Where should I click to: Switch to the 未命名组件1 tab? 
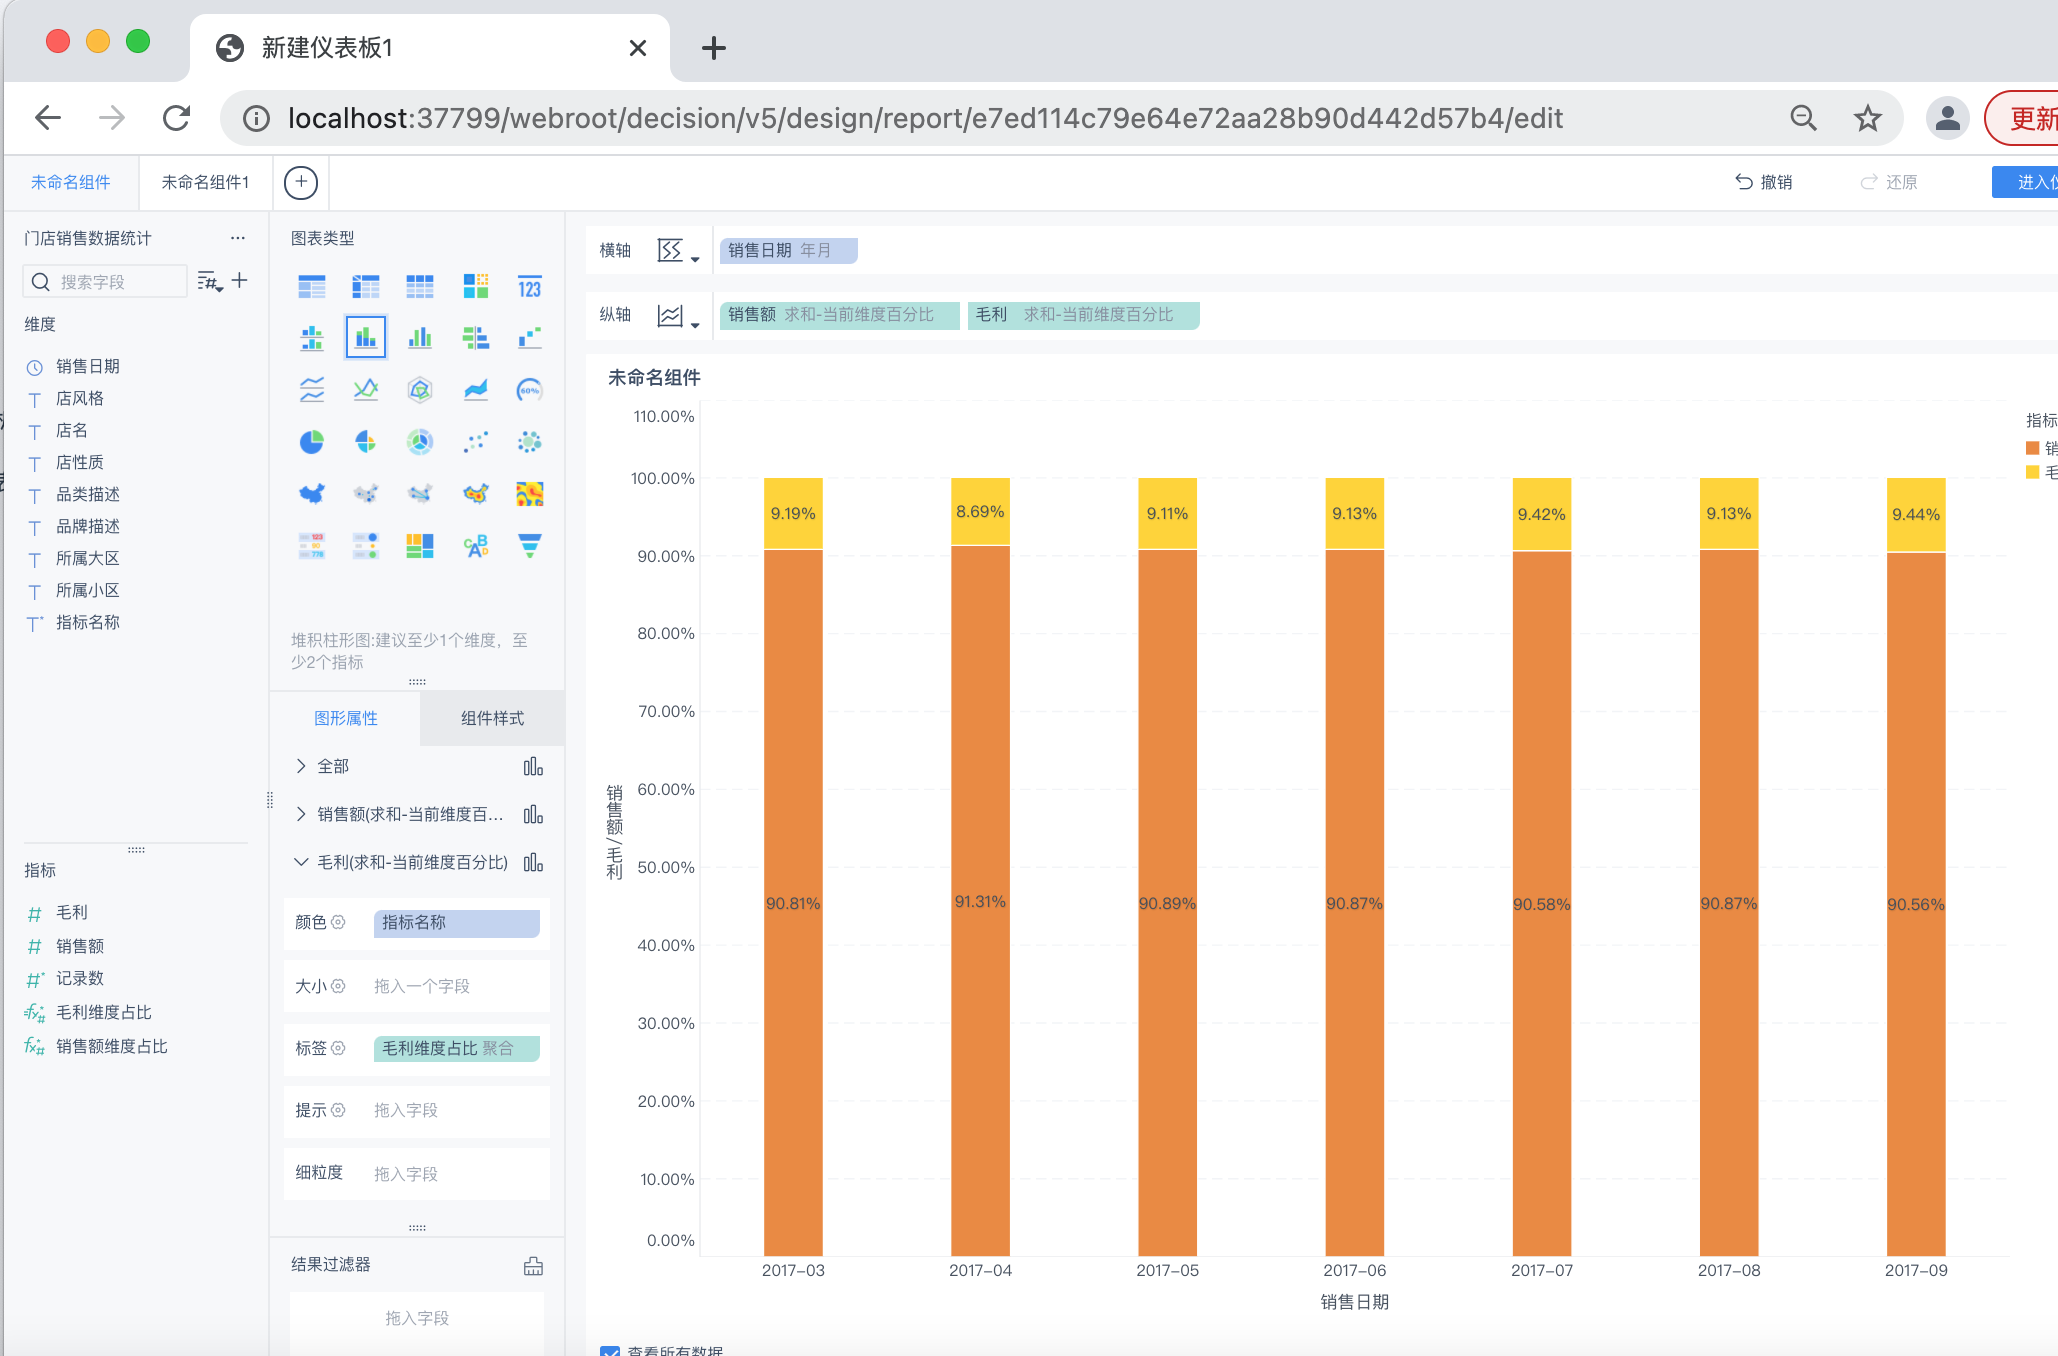[205, 182]
